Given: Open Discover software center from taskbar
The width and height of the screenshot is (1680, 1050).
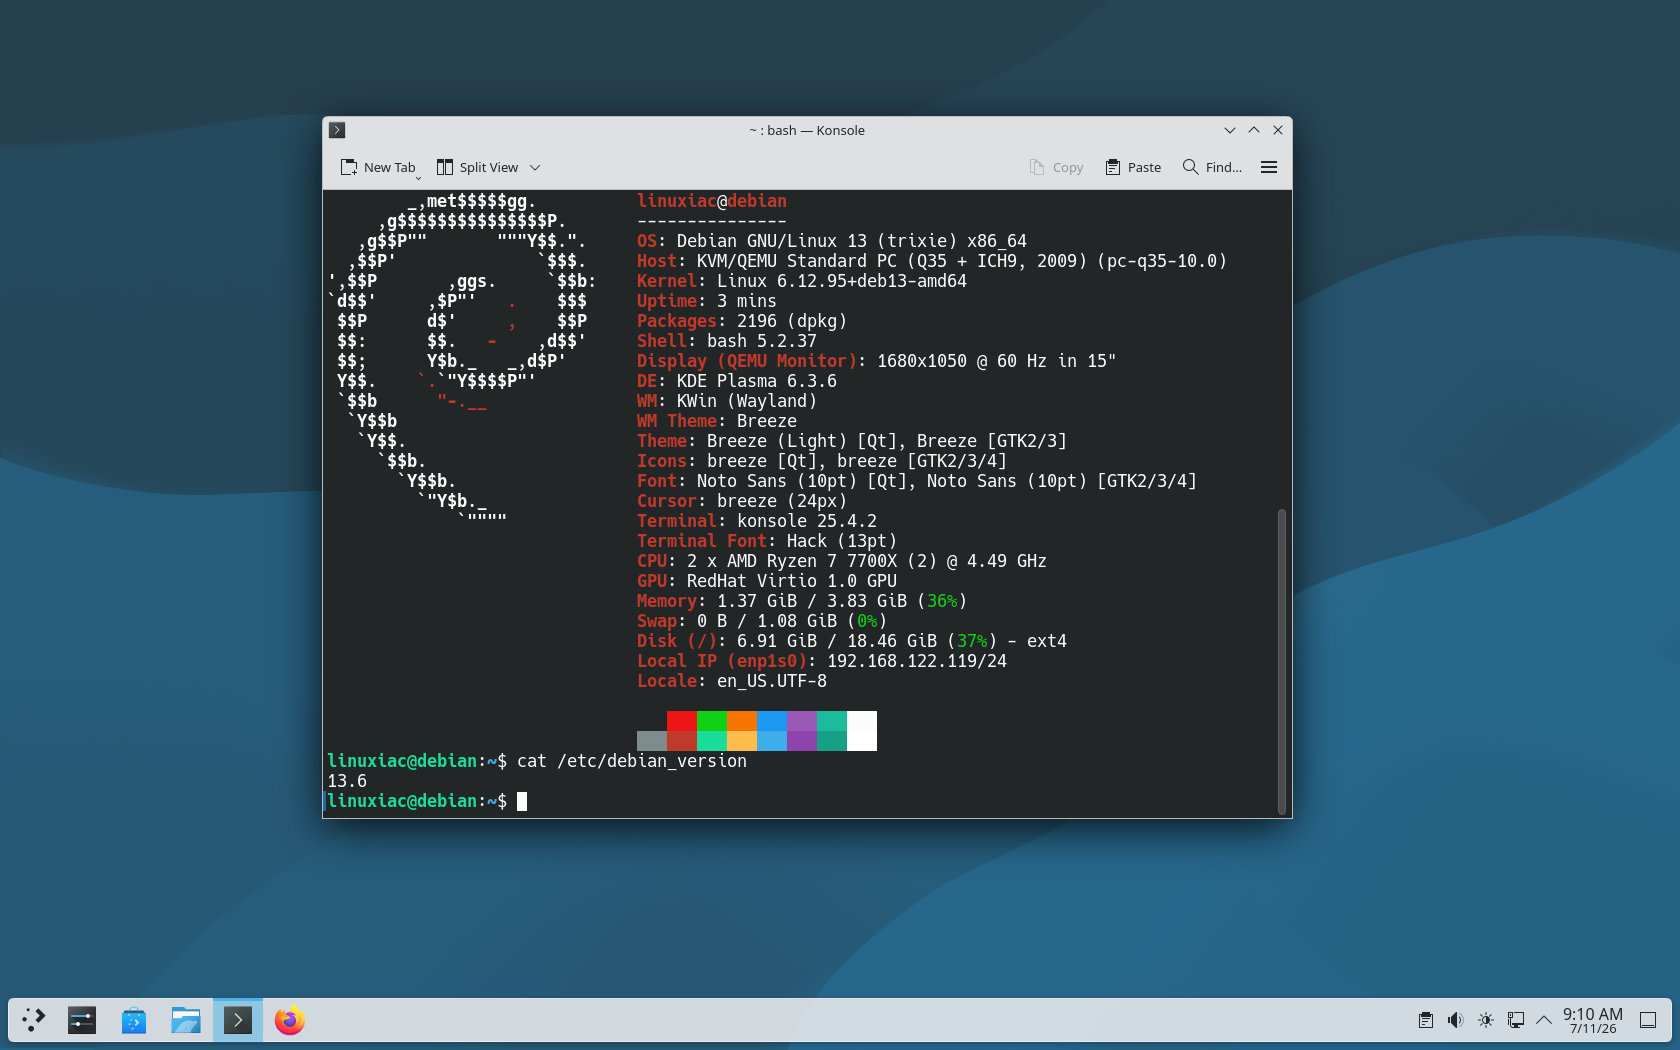Looking at the screenshot, I should [134, 1020].
